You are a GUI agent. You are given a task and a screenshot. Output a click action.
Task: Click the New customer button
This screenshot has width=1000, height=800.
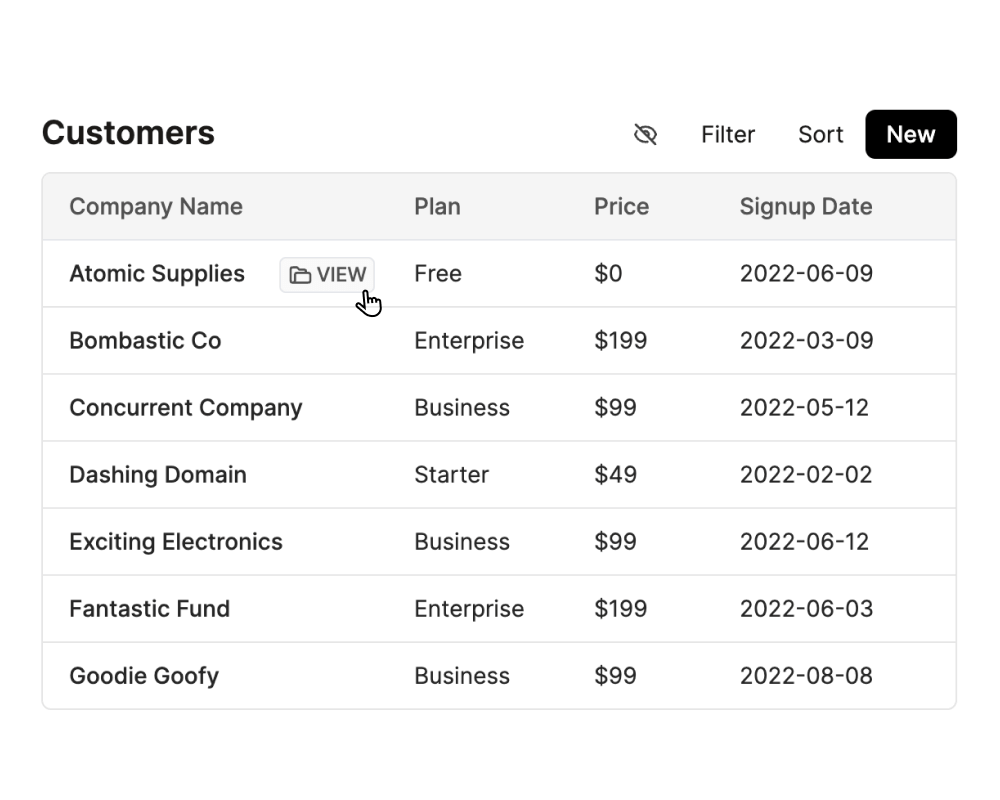[911, 135]
